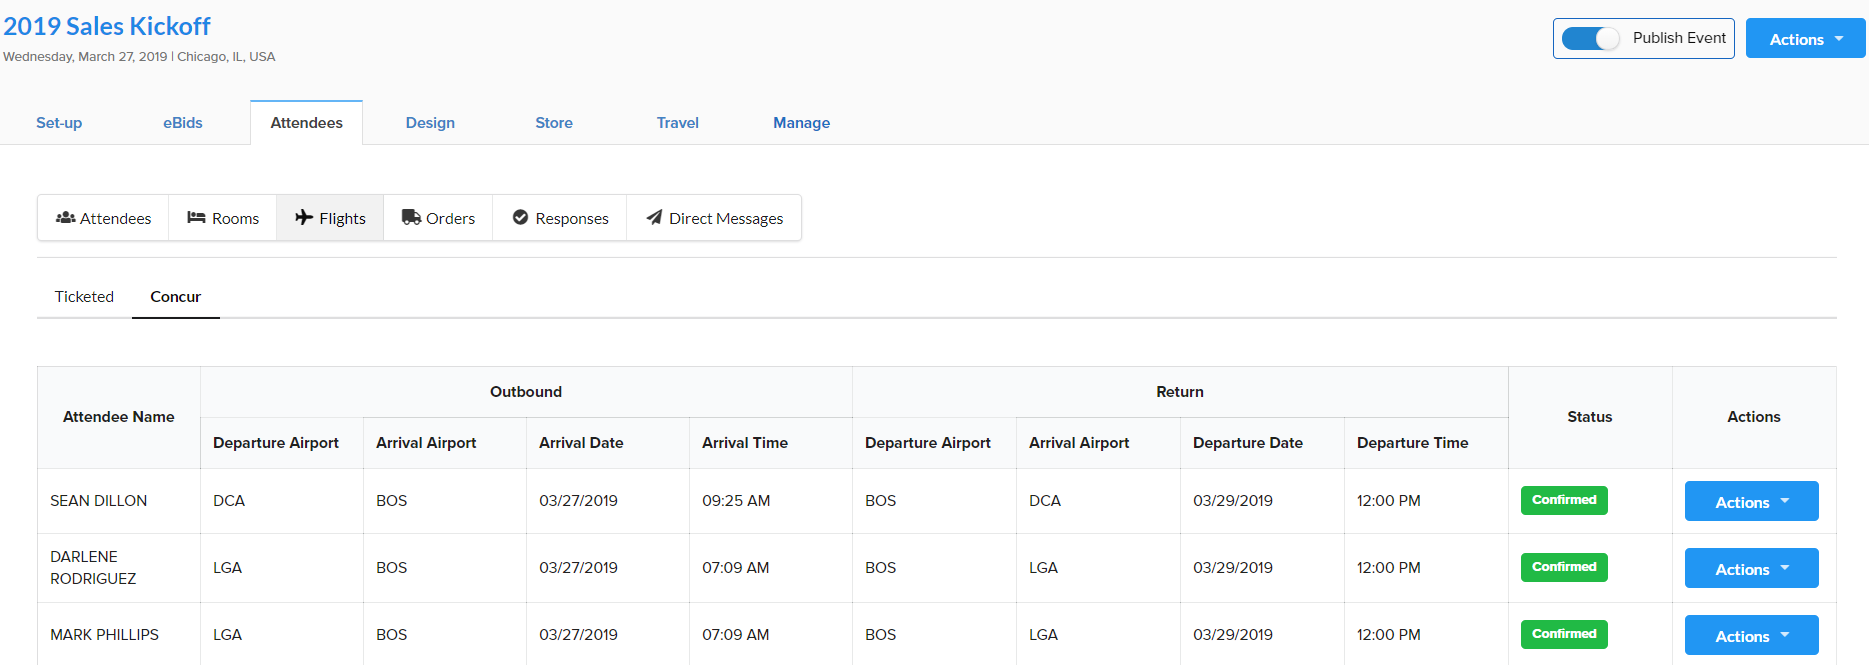Click the Mark Phillips attendee name cell
The image size is (1869, 665).
(x=105, y=635)
